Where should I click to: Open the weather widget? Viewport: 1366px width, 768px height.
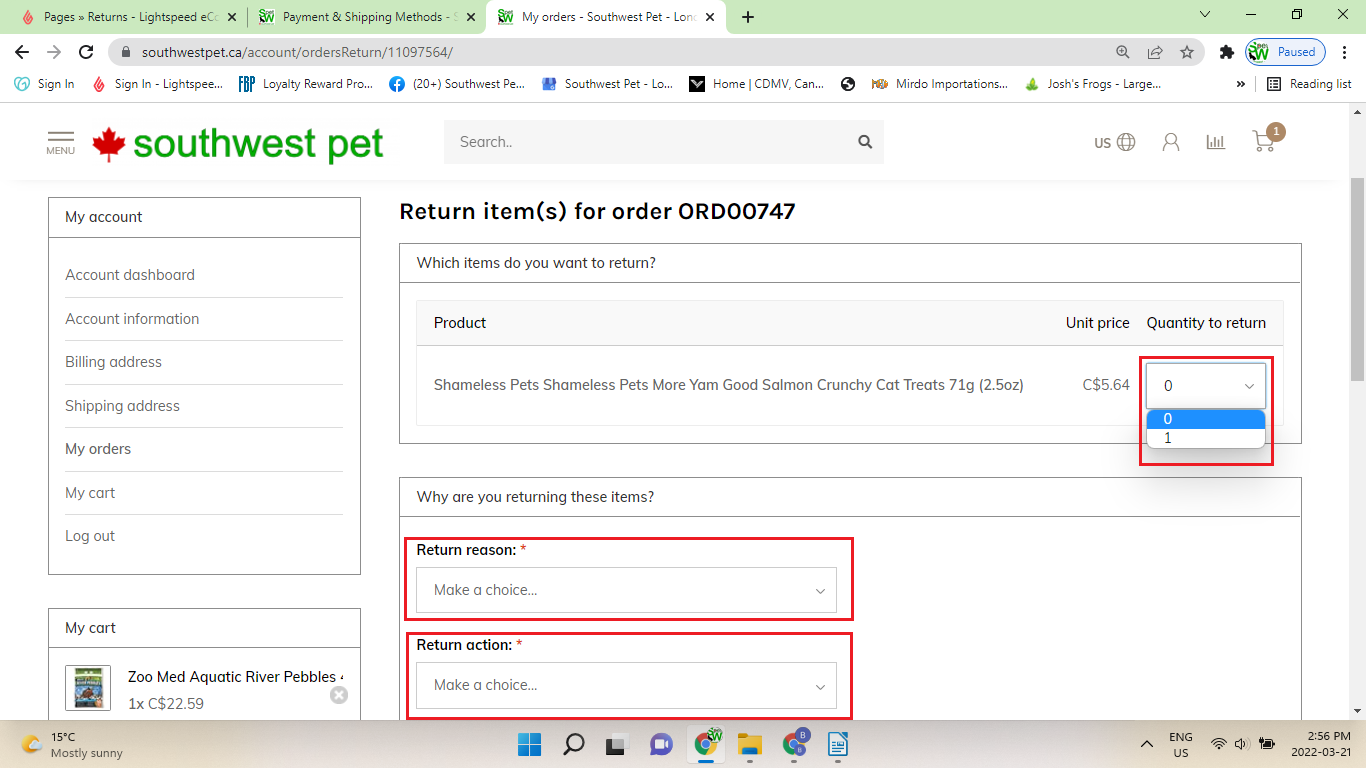[x=72, y=744]
